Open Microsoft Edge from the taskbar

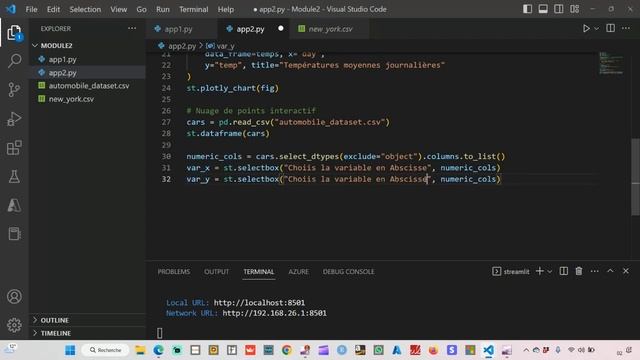158,350
